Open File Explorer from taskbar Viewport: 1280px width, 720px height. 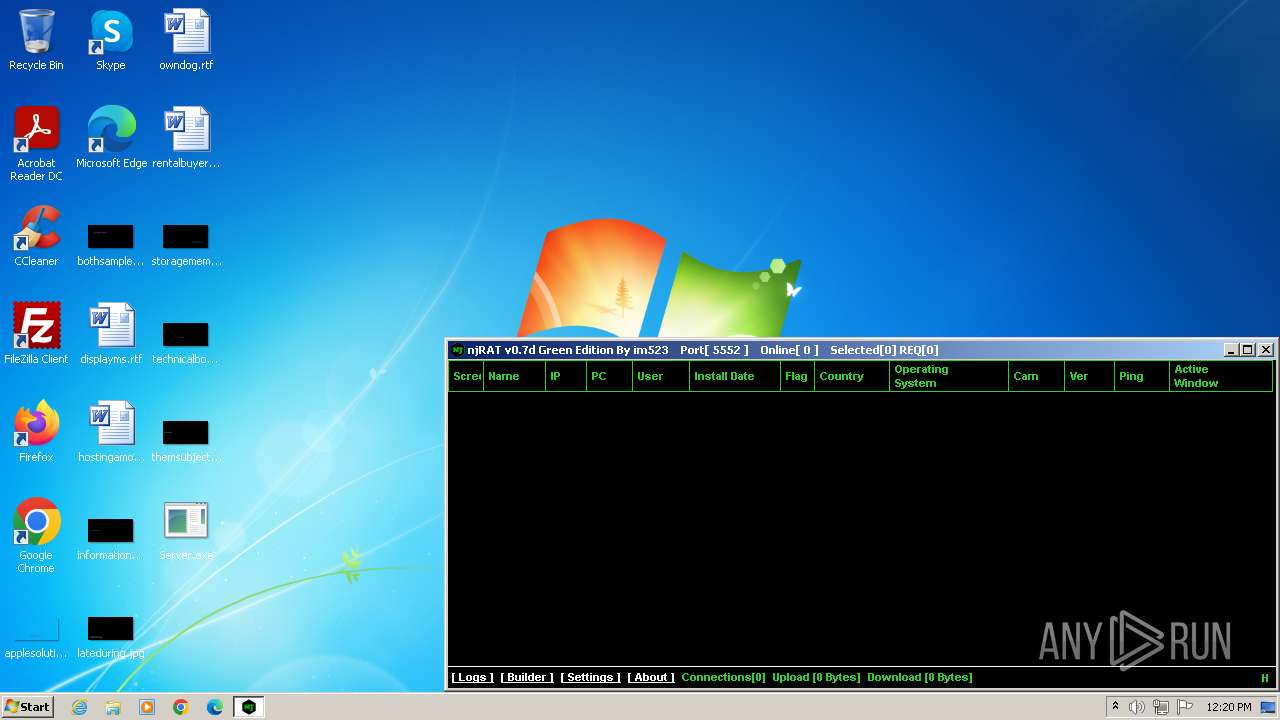coord(113,707)
